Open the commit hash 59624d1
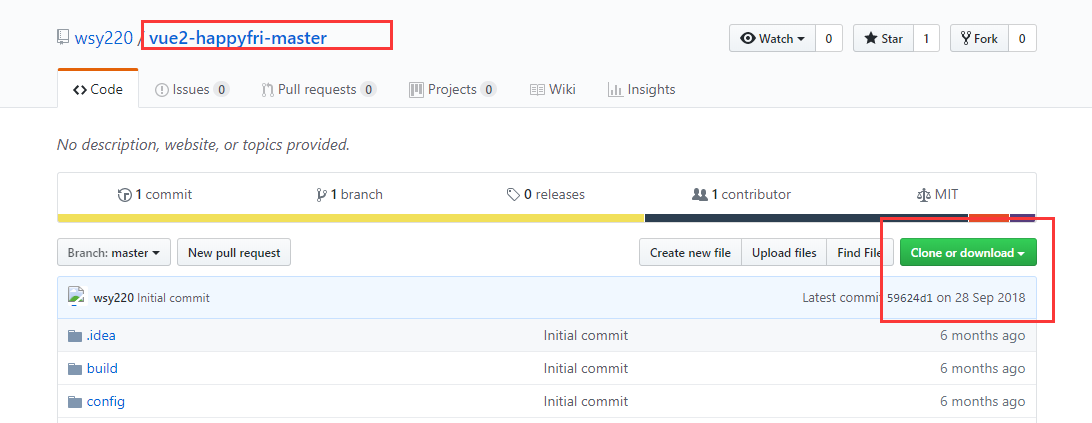Screen dimensions: 1092x423 (910, 298)
